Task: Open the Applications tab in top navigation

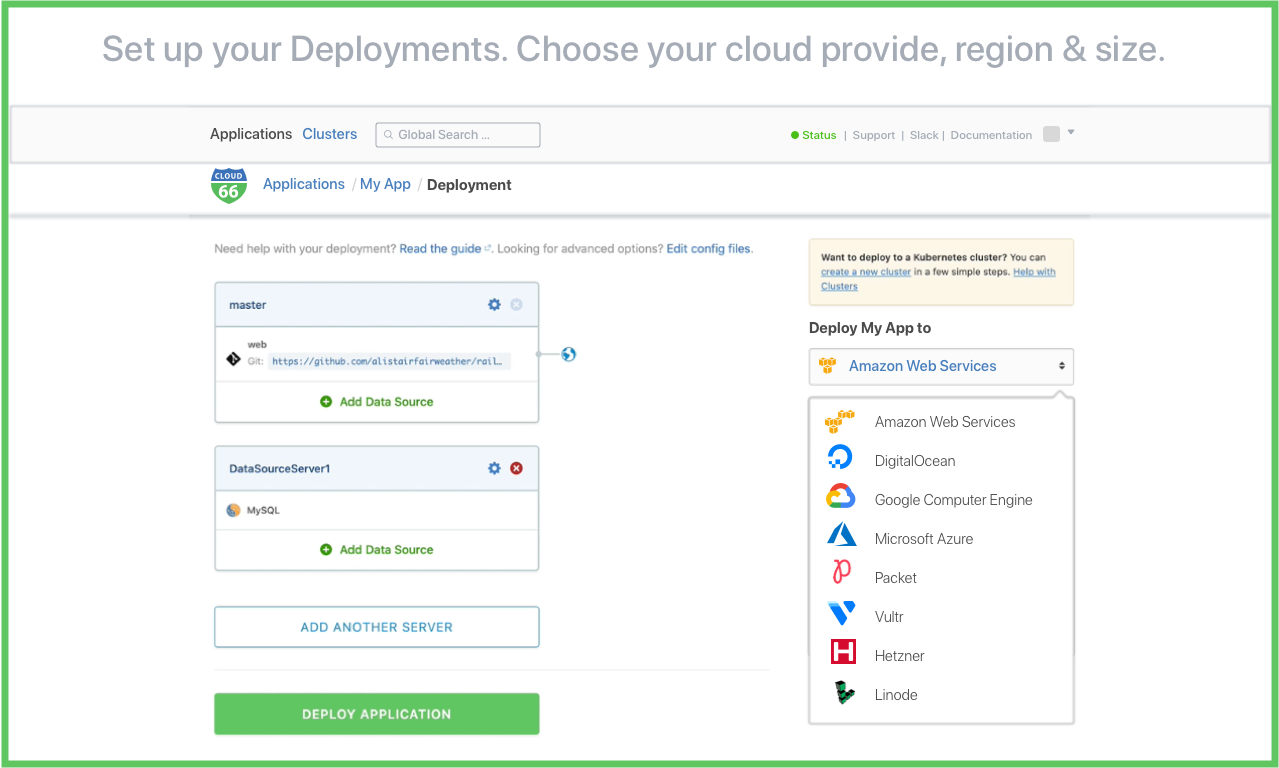Action: tap(251, 134)
